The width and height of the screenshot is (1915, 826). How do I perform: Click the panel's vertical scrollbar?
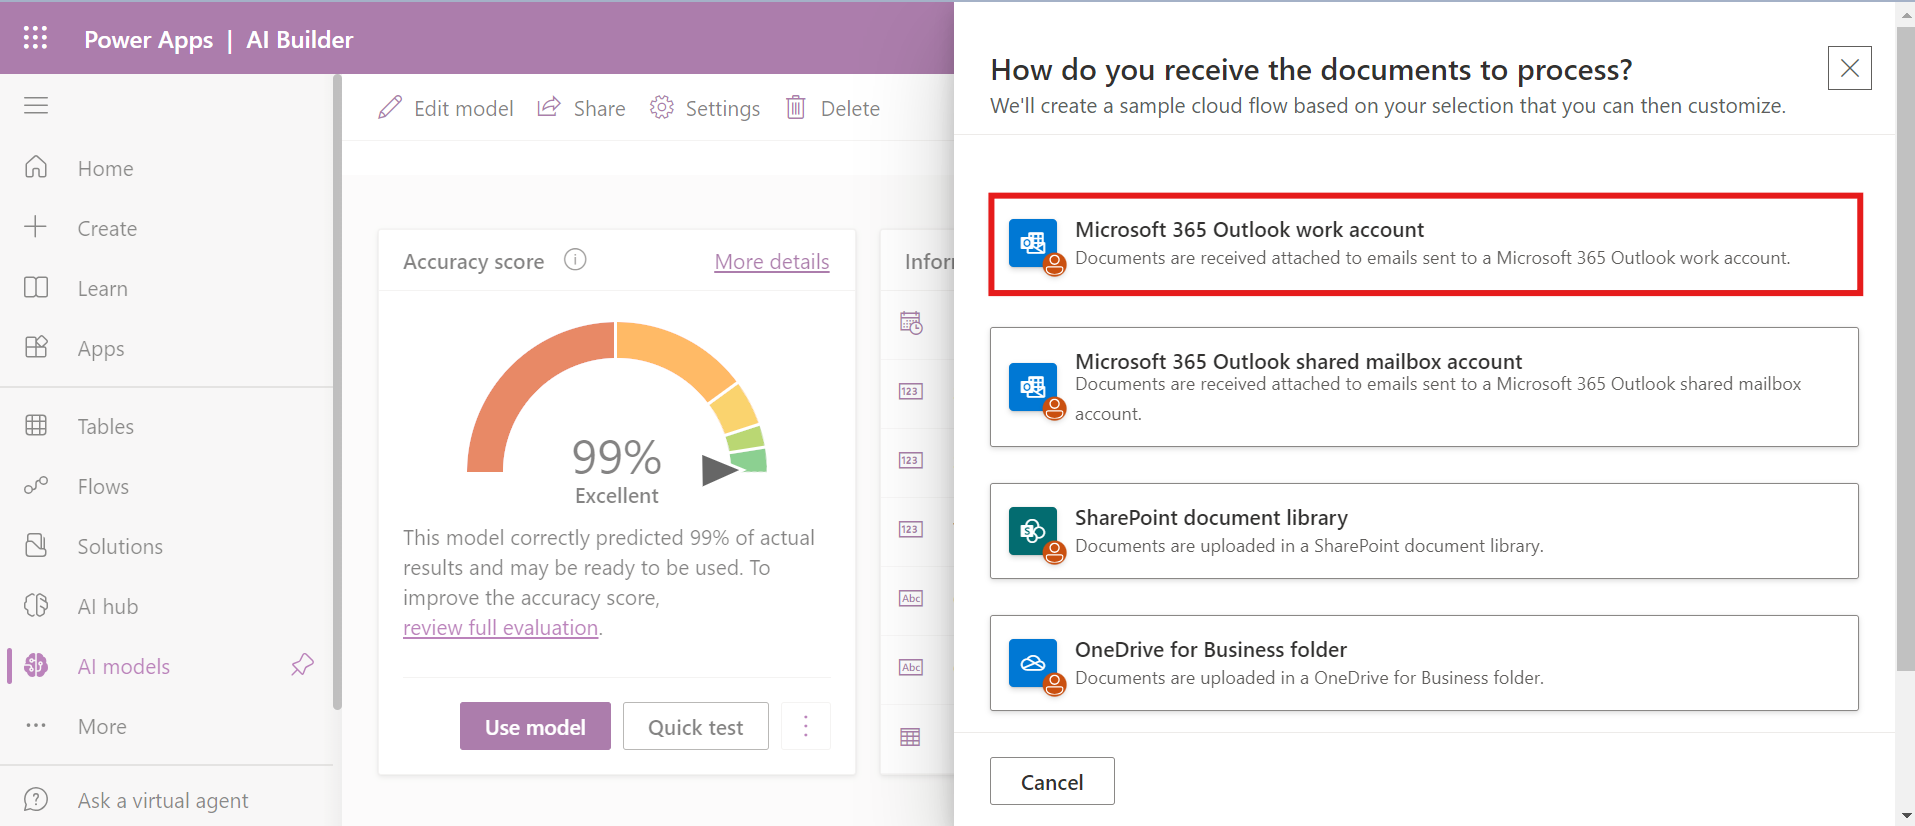point(1905,350)
